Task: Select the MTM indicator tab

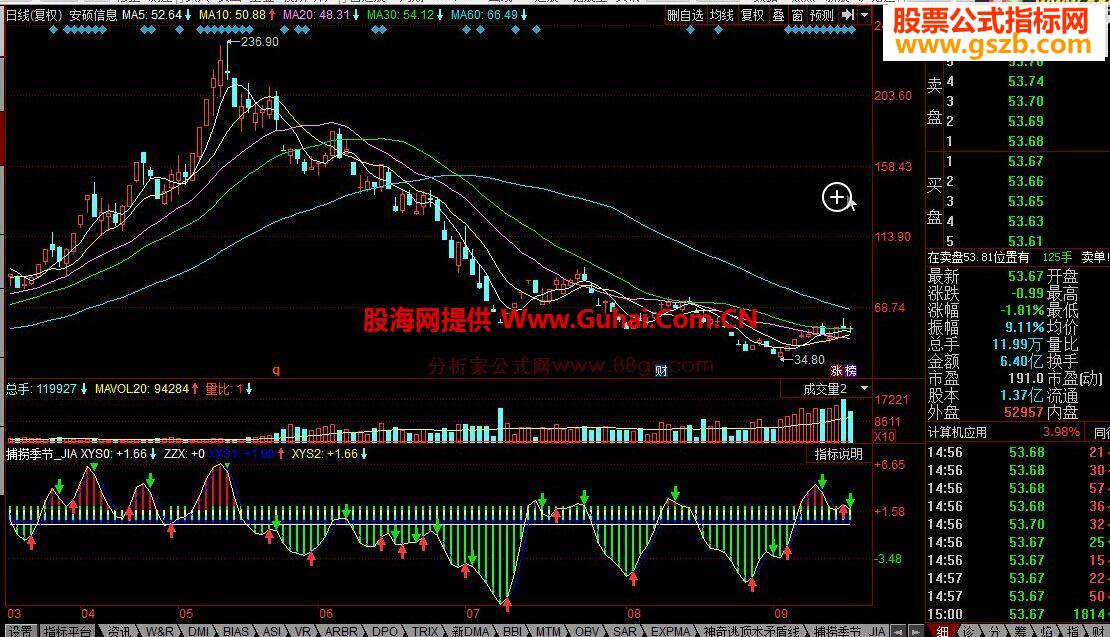Action: pos(548,631)
